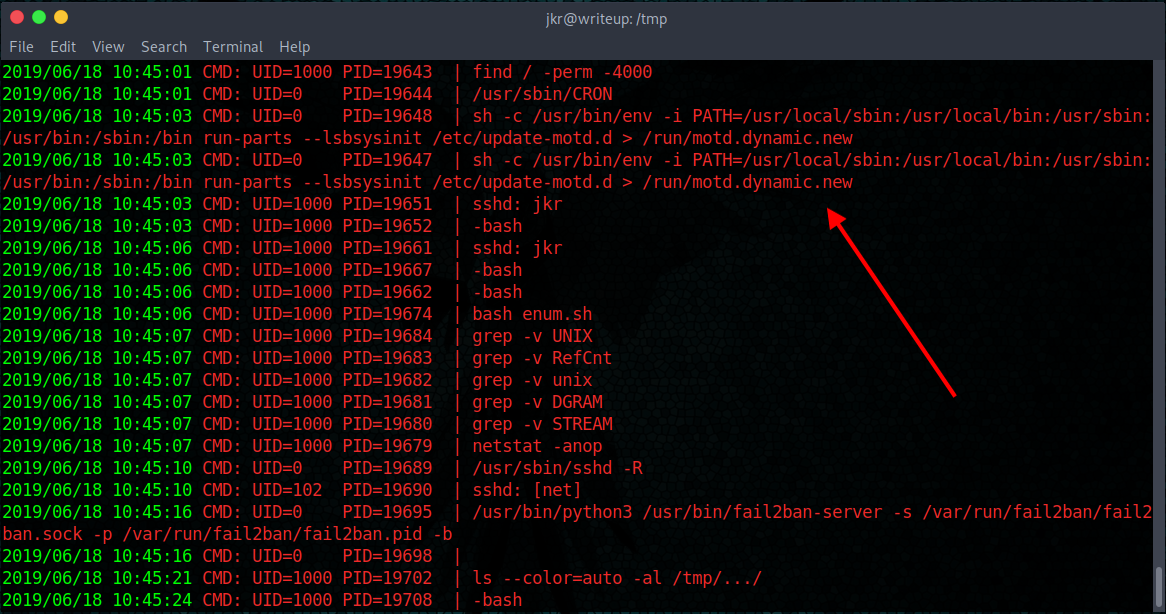
Task: Click PID=19689 in the process list
Action: 387,468
